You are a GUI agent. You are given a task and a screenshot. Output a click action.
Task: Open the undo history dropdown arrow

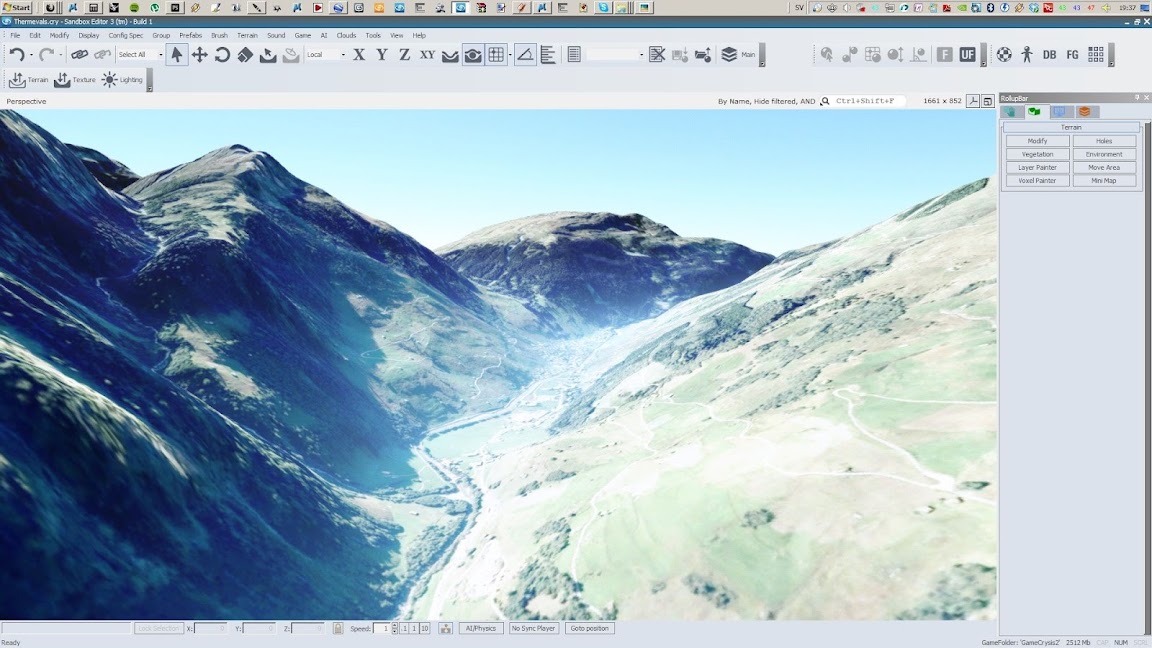31,55
